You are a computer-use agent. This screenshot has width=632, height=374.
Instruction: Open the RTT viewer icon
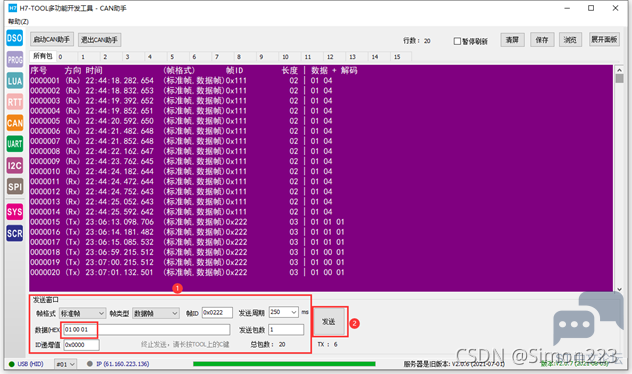click(x=15, y=102)
